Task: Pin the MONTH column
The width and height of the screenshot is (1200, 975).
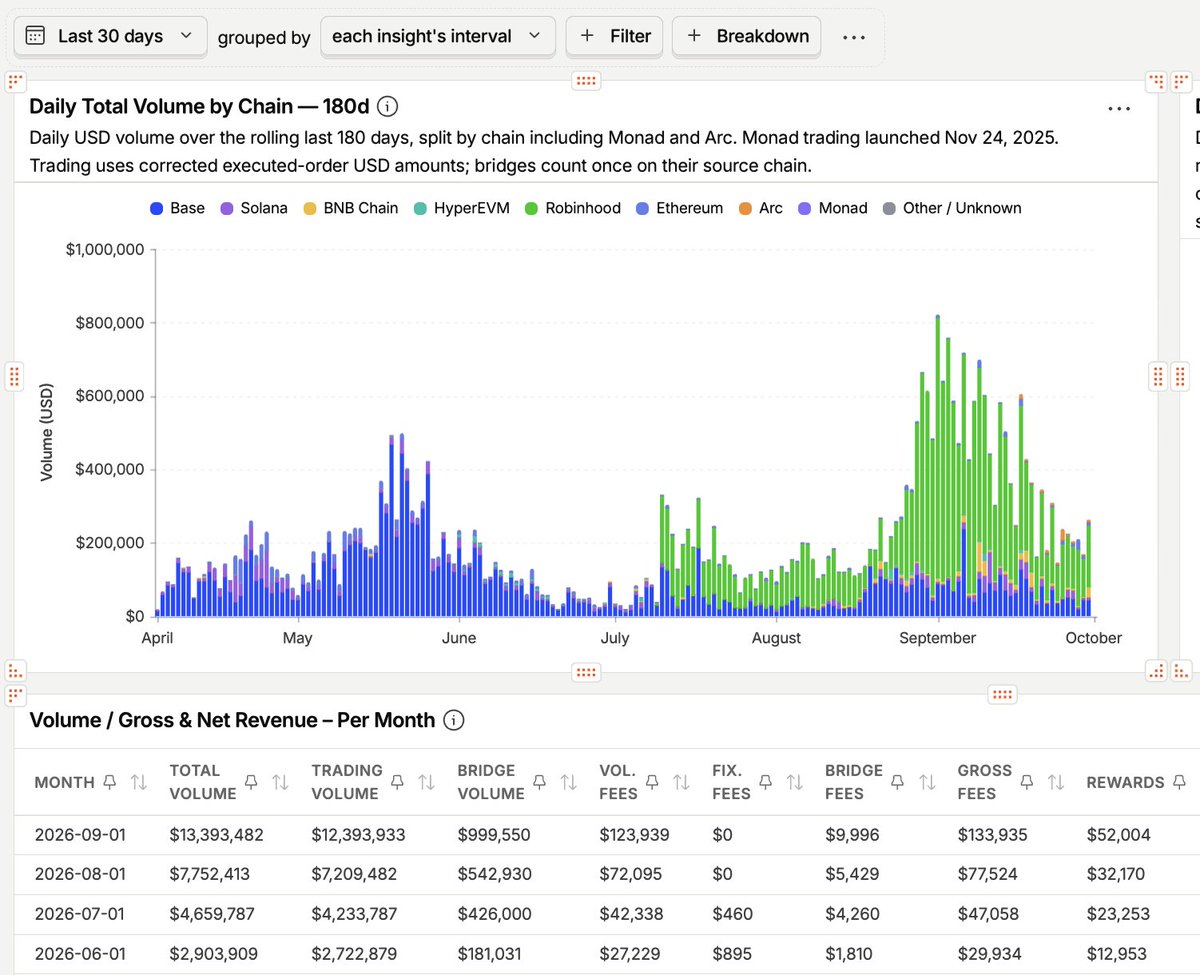Action: point(110,782)
